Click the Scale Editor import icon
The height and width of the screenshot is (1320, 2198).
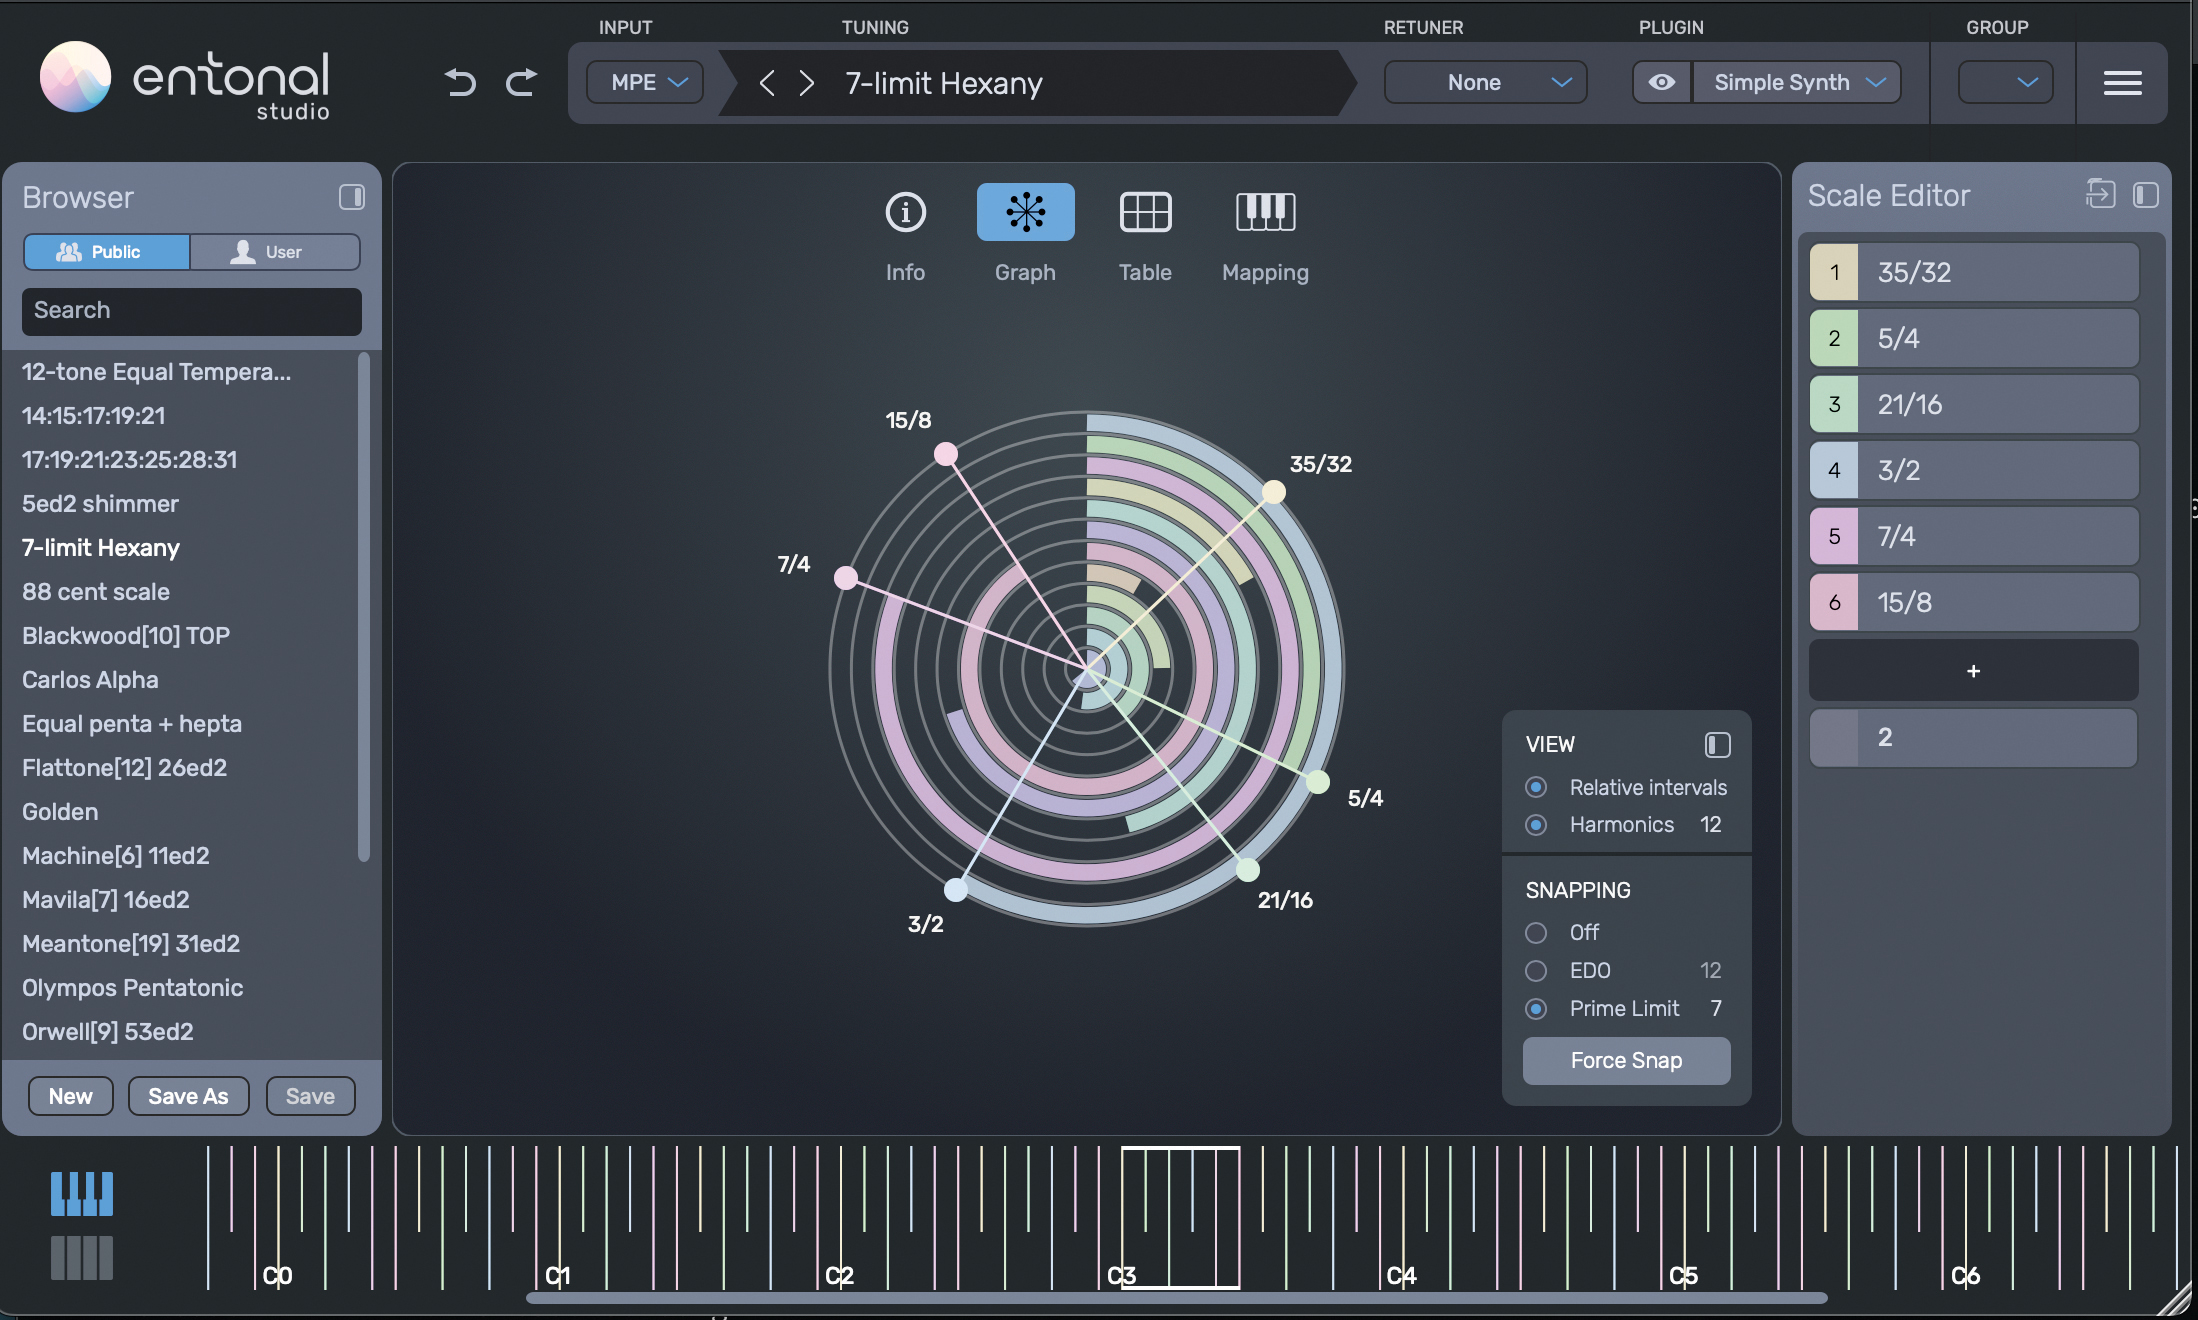coord(2100,194)
